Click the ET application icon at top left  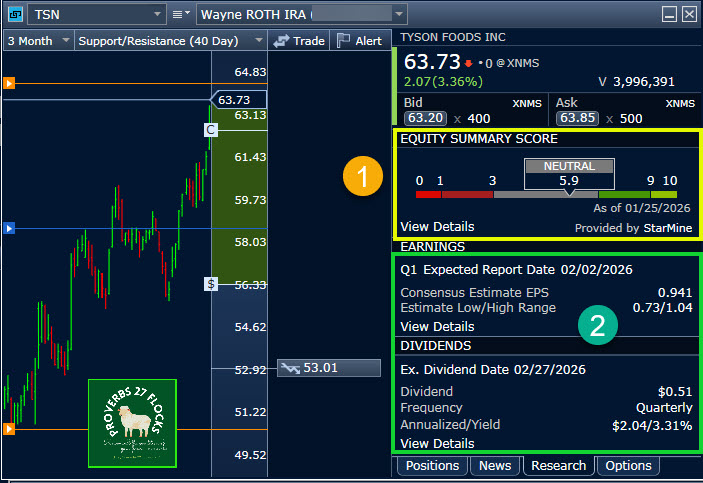pyautogui.click(x=14, y=14)
